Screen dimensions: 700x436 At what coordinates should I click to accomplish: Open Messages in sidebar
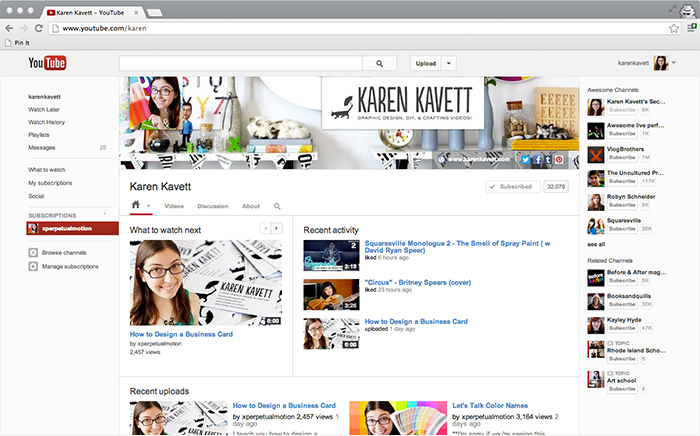coord(42,147)
